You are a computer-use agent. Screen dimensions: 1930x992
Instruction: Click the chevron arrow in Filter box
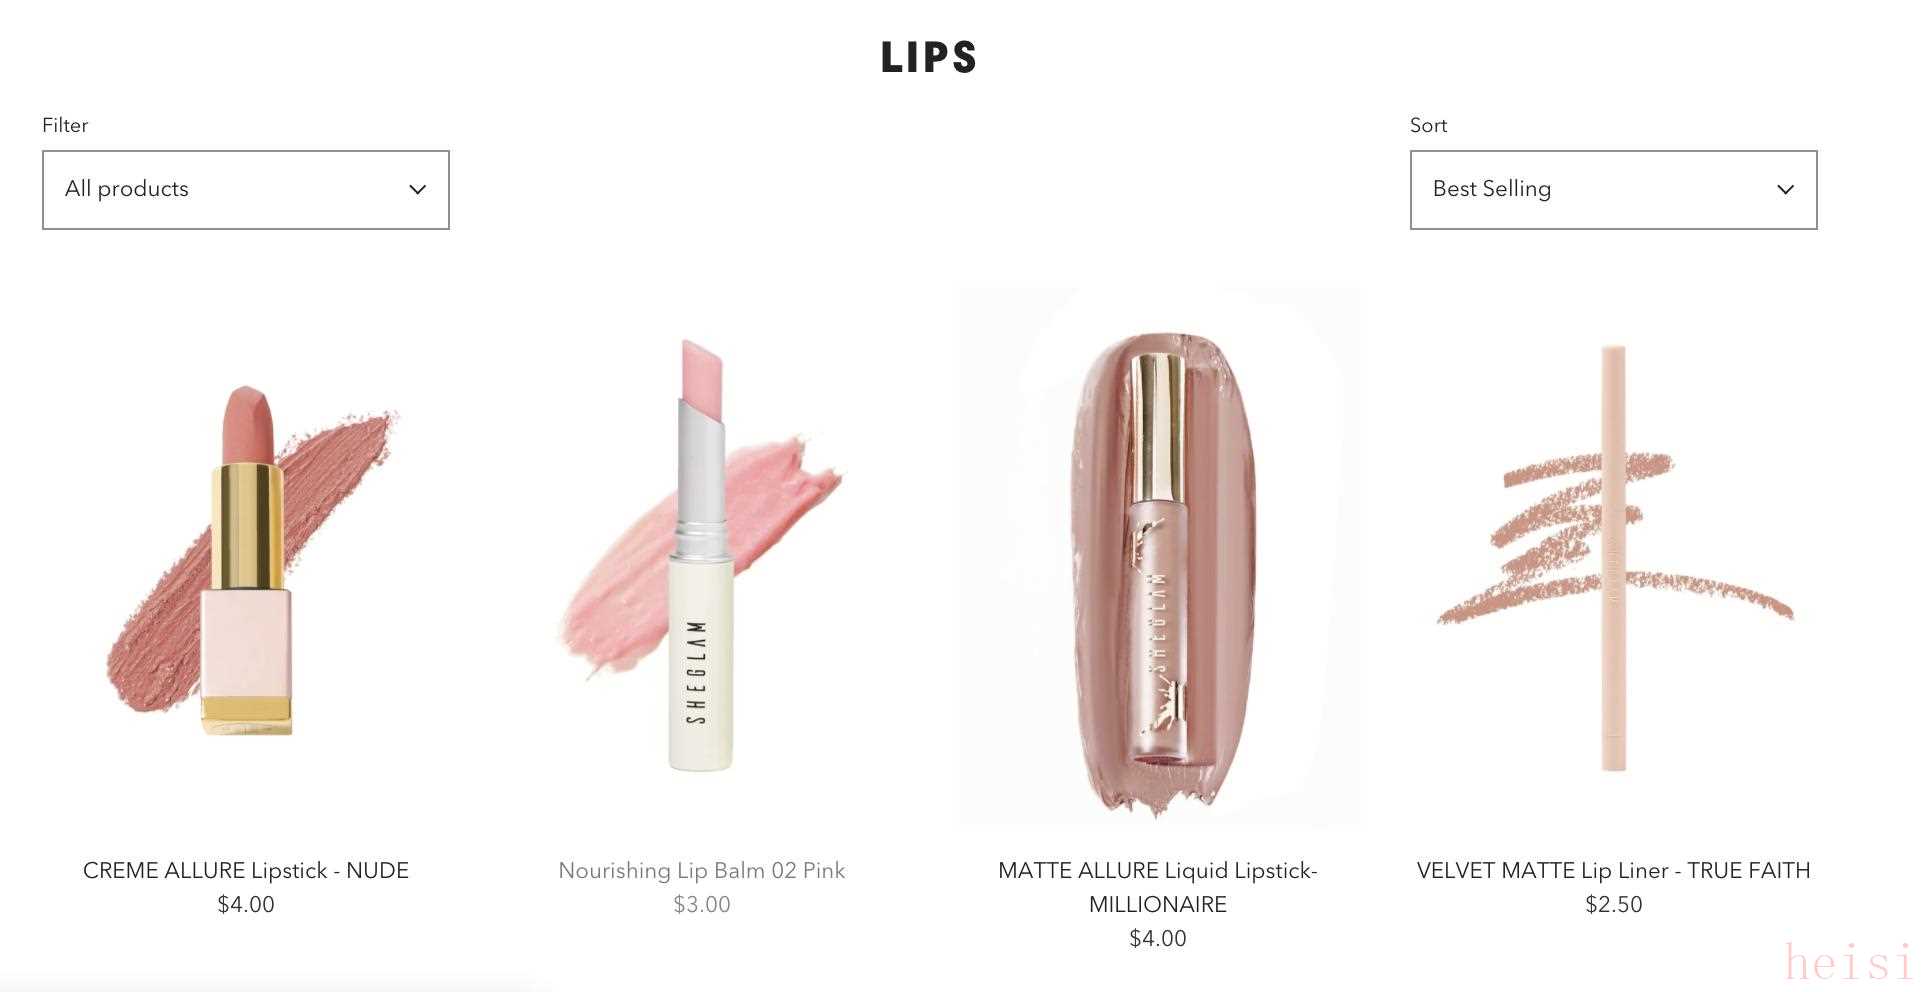click(418, 190)
